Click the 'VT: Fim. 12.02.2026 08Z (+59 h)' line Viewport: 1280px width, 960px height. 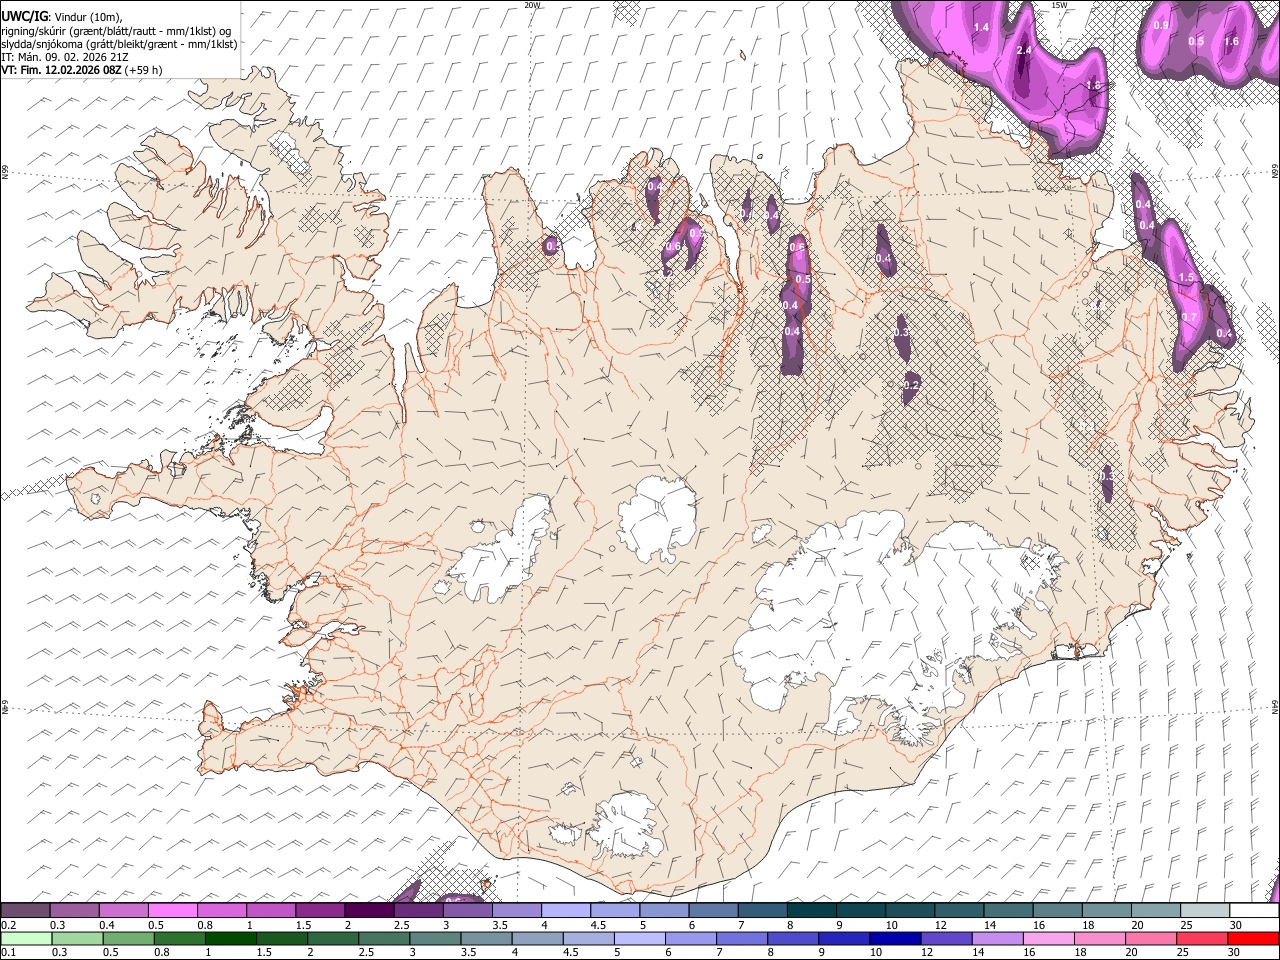(82, 70)
